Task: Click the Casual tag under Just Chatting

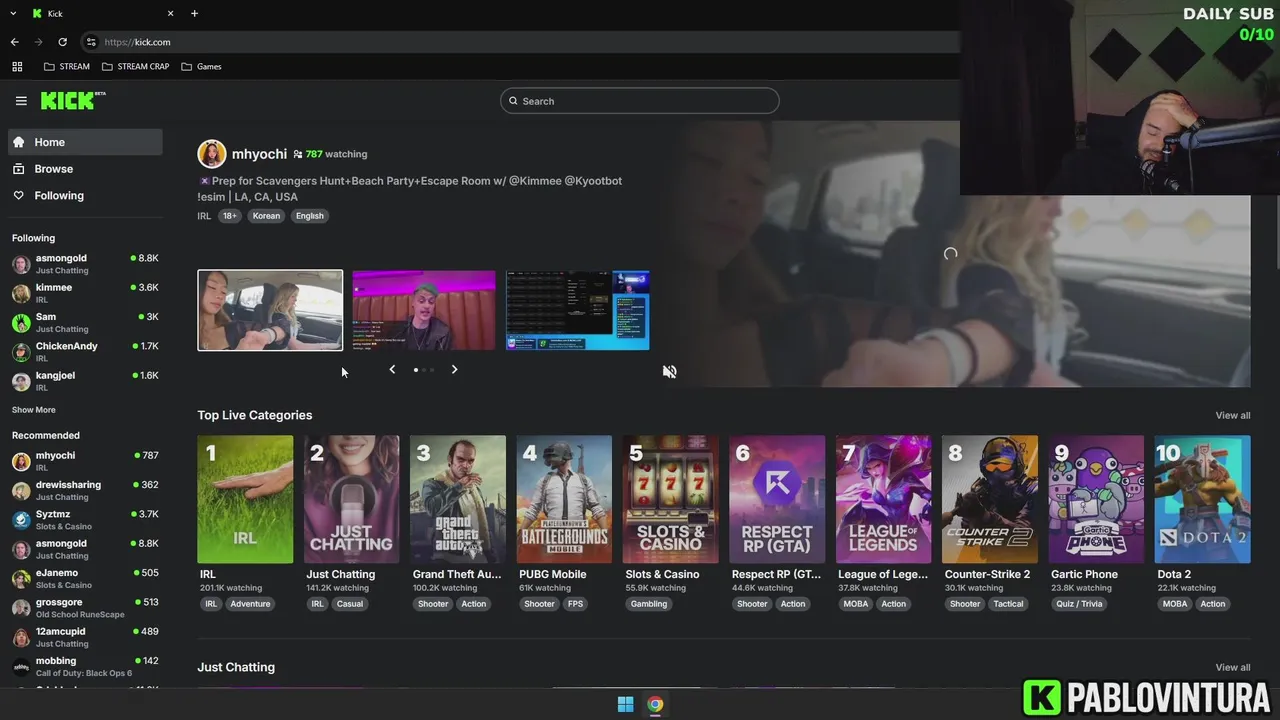Action: [x=350, y=604]
